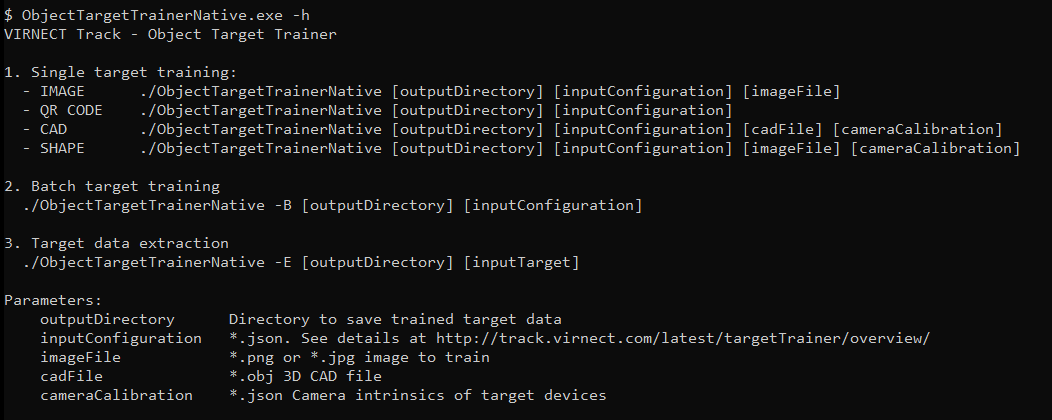
Task: Click the ObjectTargetTrainerNative.exe -h command line
Action: click(x=157, y=15)
